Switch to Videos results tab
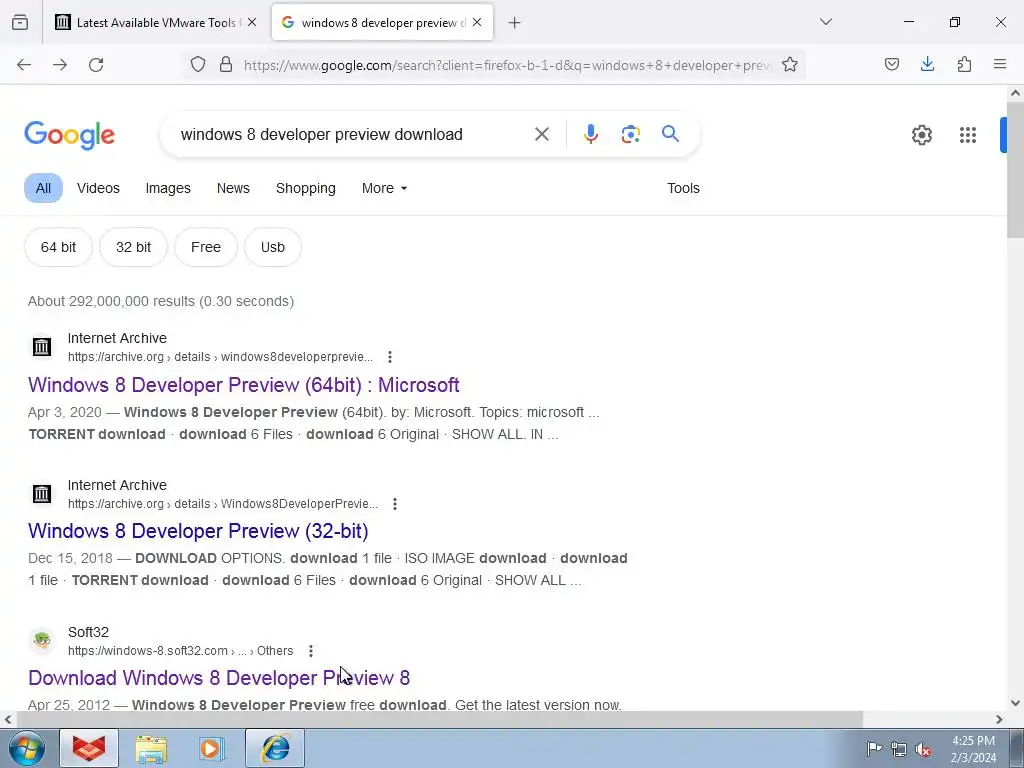The width and height of the screenshot is (1024, 768). 98,188
